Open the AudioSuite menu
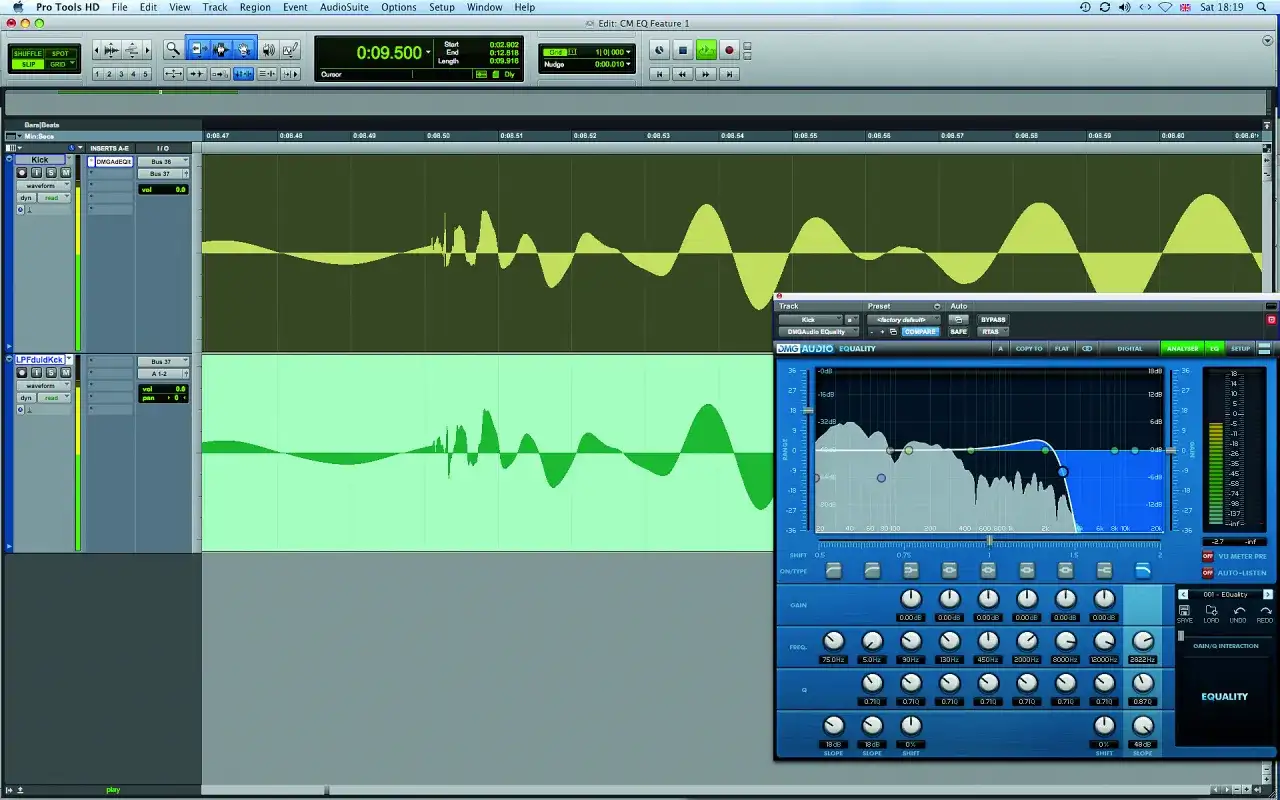 click(x=344, y=7)
